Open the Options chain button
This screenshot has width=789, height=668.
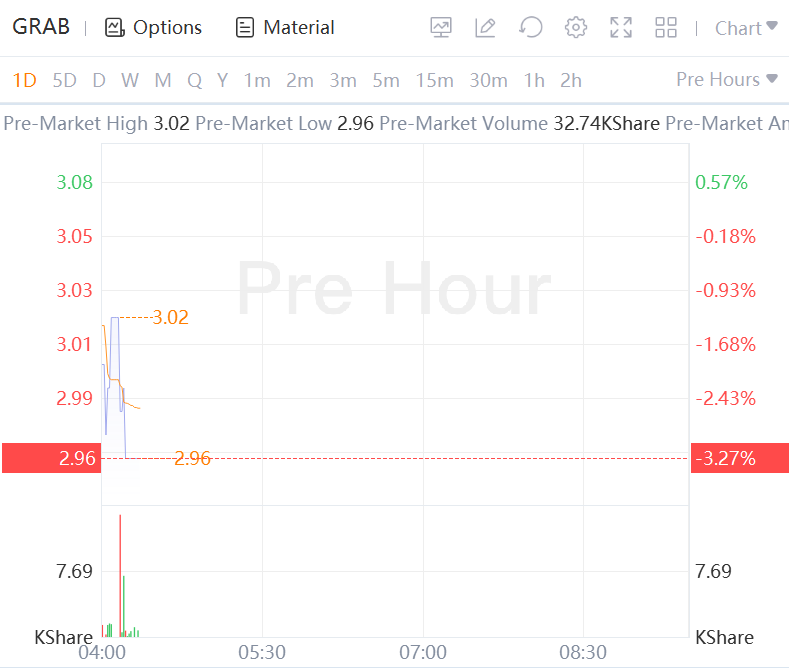click(x=153, y=28)
